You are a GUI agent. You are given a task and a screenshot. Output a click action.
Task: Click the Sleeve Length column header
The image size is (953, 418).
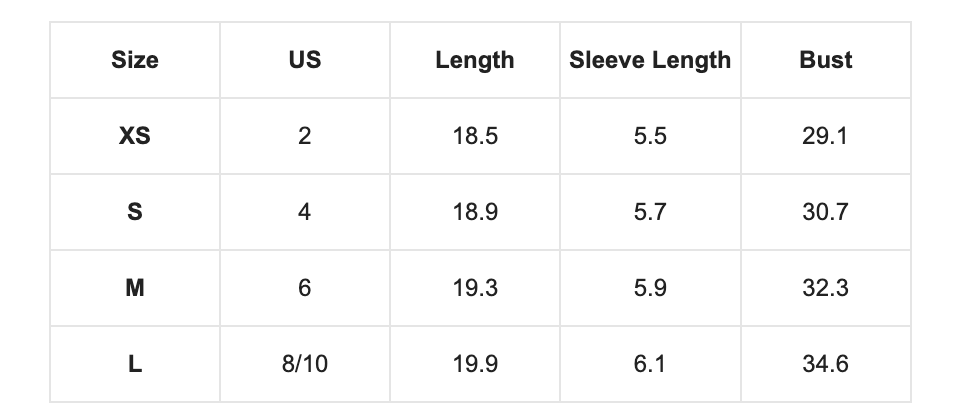coord(650,60)
